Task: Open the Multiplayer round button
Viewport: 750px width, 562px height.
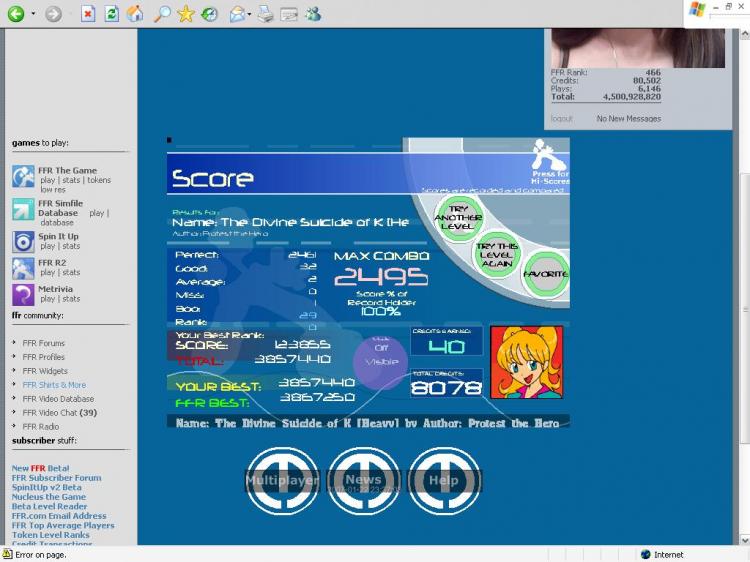Action: click(x=282, y=481)
